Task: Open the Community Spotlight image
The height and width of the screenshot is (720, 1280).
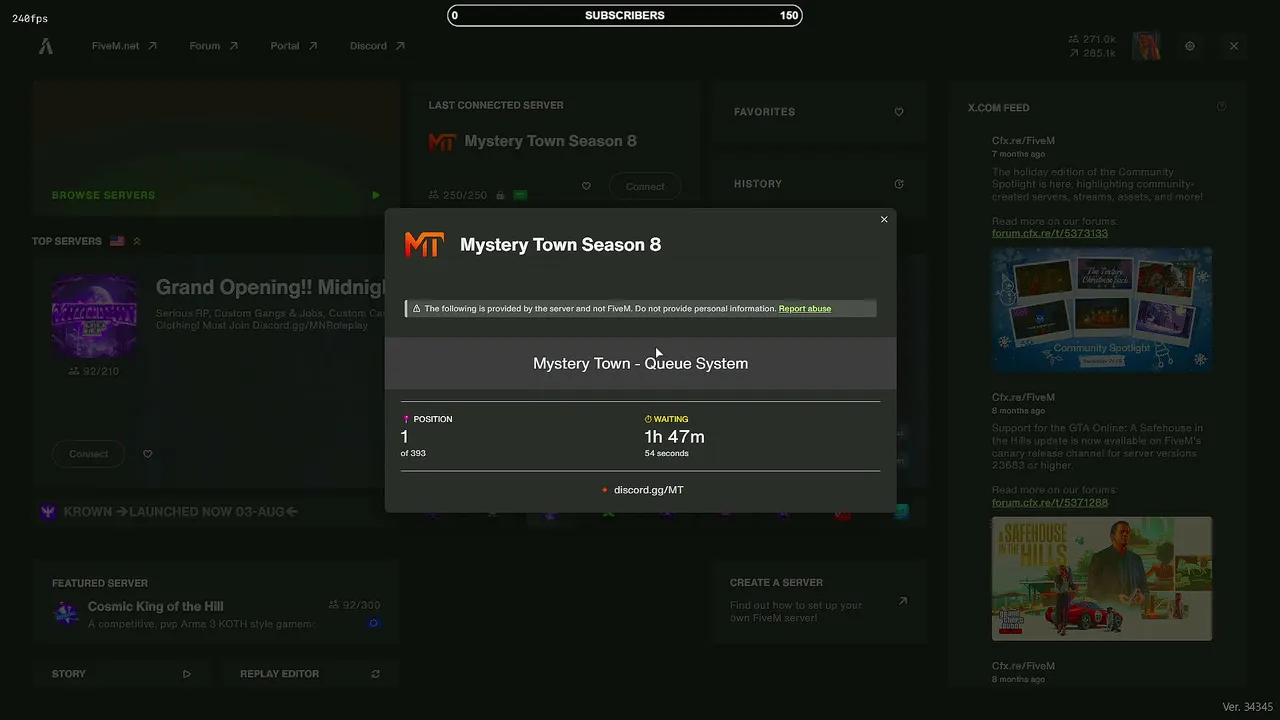Action: coord(1102,310)
